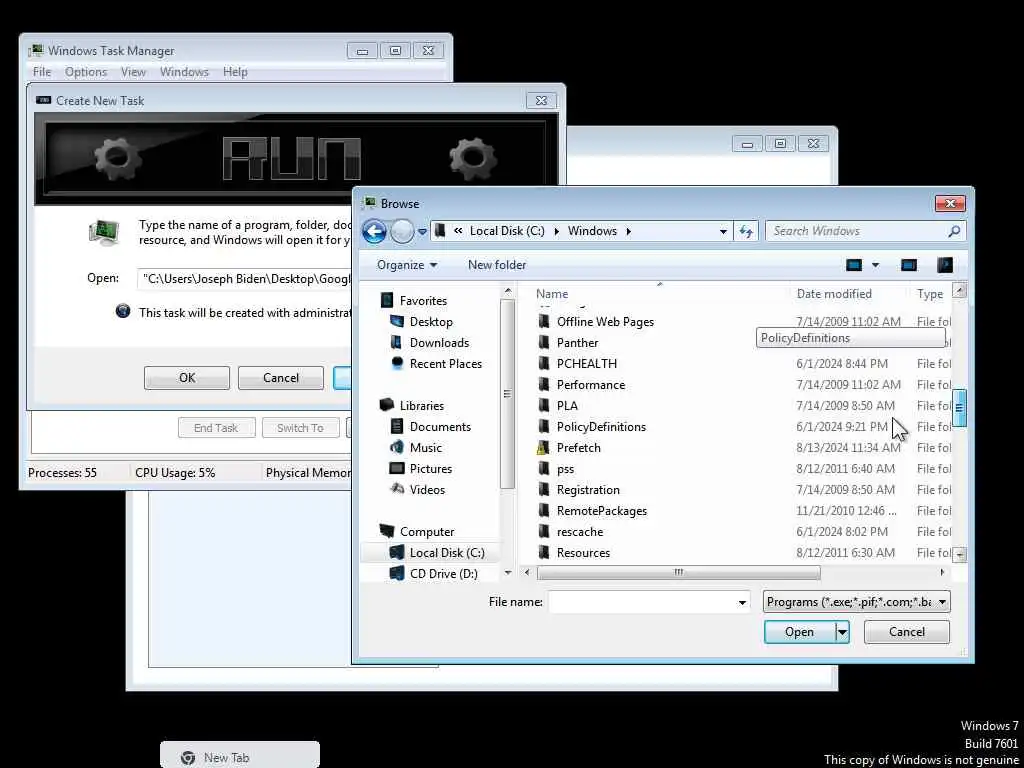Click the Performance folder icon

coord(543,385)
